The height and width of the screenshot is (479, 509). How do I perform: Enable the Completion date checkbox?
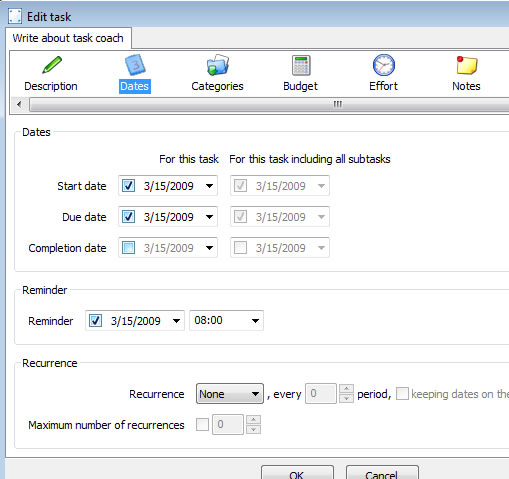pyautogui.click(x=128, y=248)
